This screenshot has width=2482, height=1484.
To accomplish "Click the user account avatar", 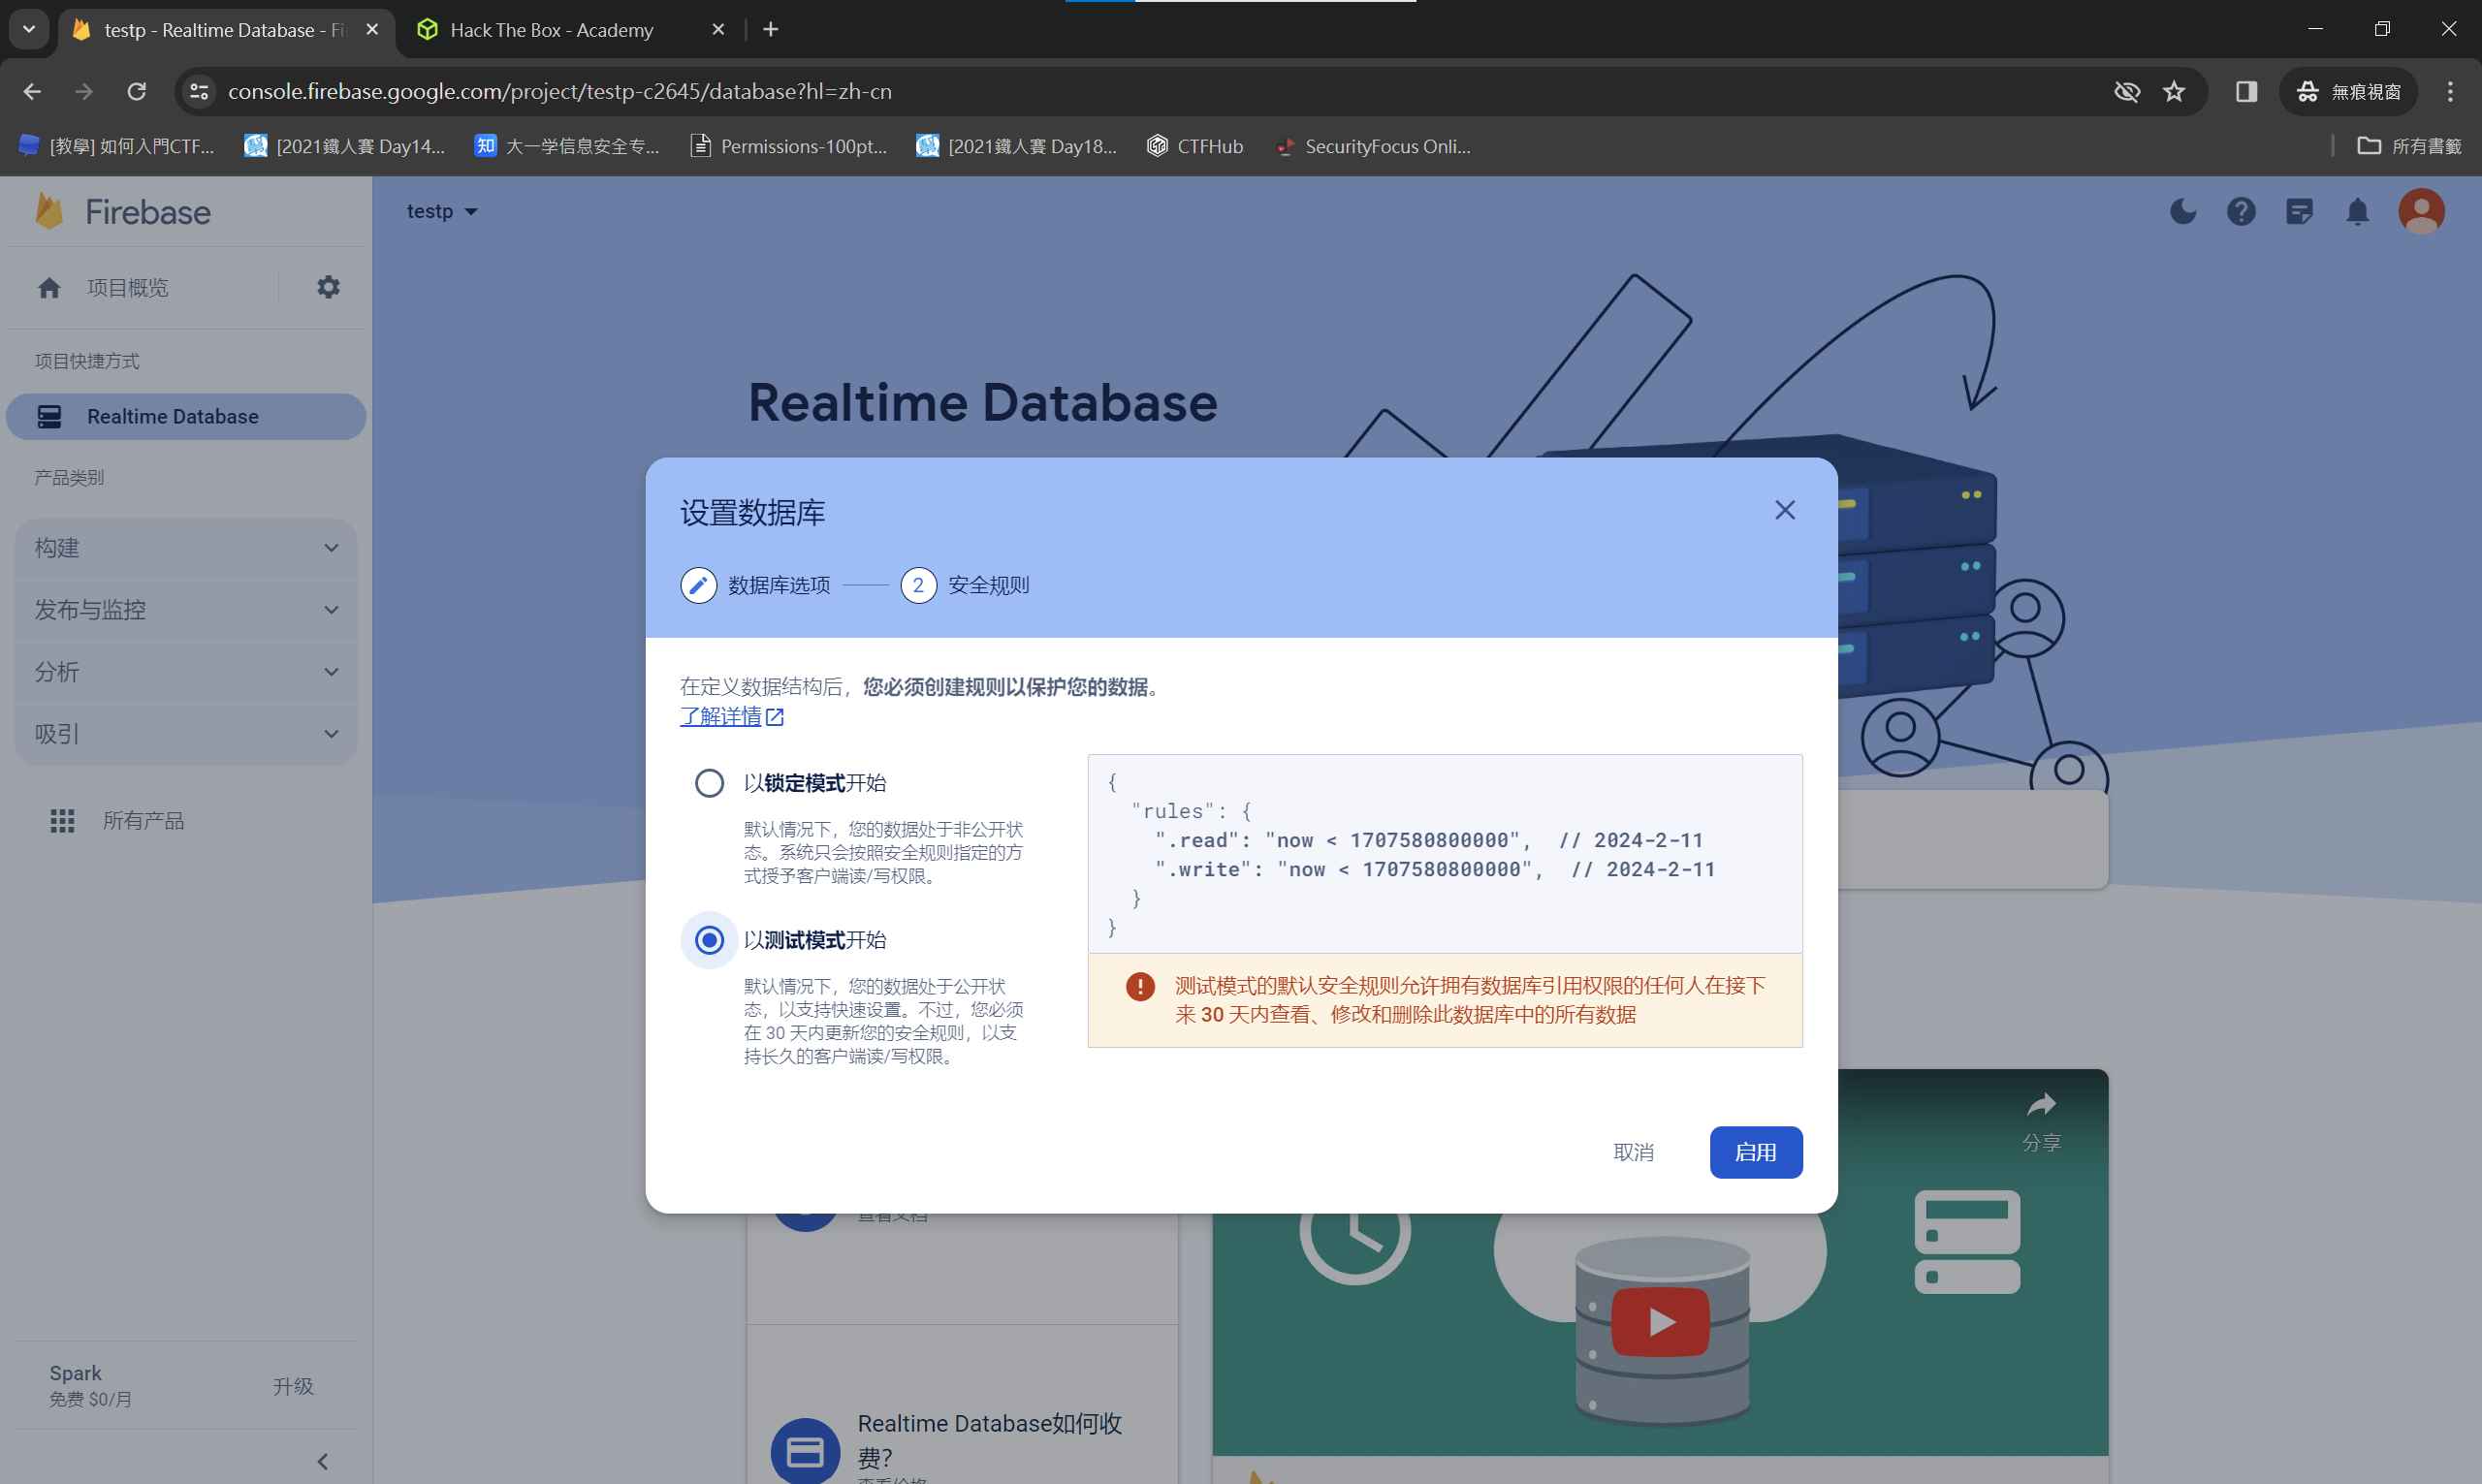I will (2420, 212).
